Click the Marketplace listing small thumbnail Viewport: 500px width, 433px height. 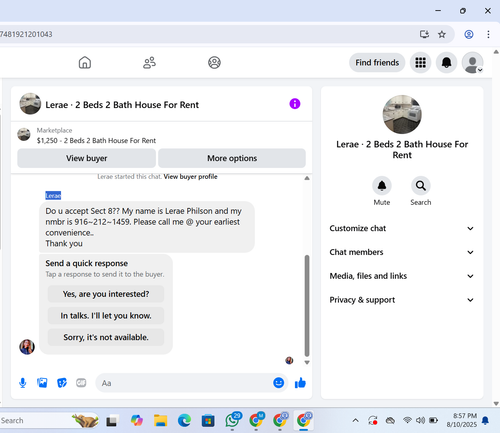pyautogui.click(x=24, y=134)
